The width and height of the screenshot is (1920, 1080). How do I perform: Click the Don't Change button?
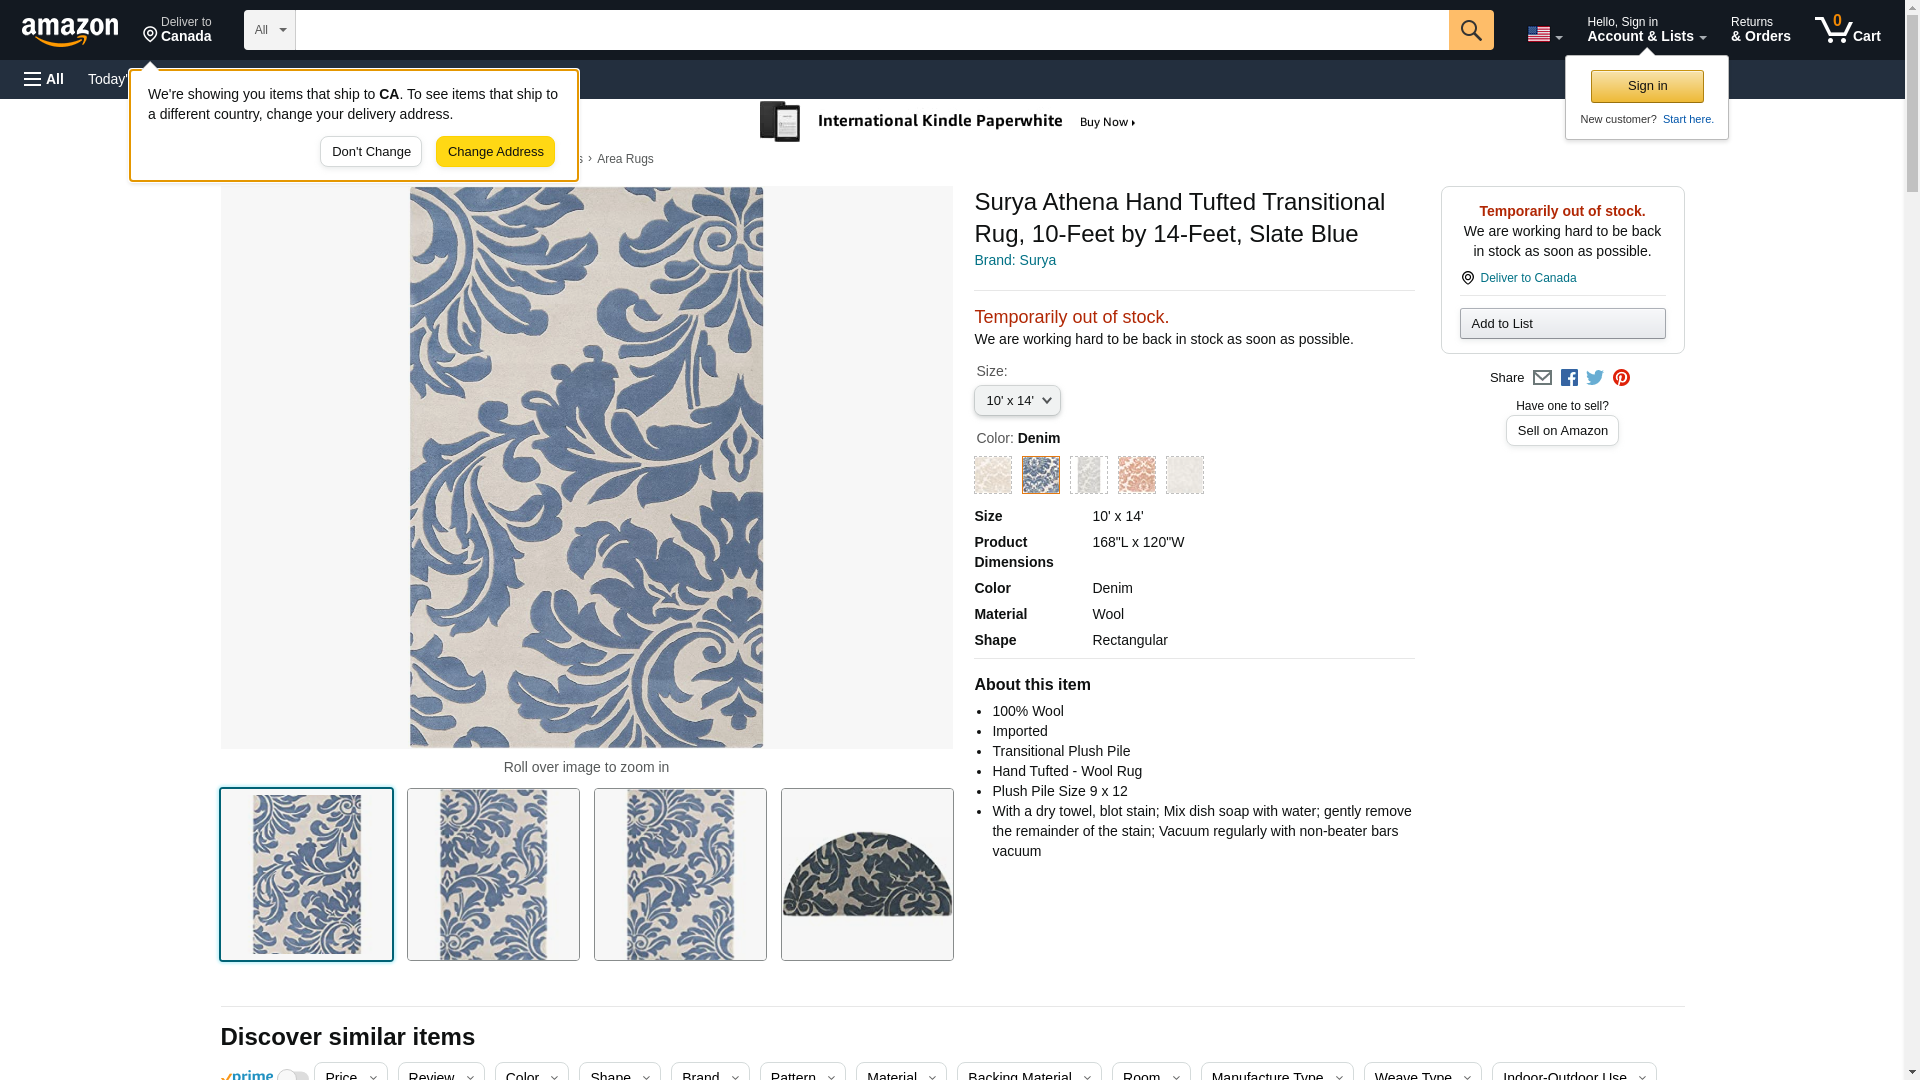tap(371, 152)
